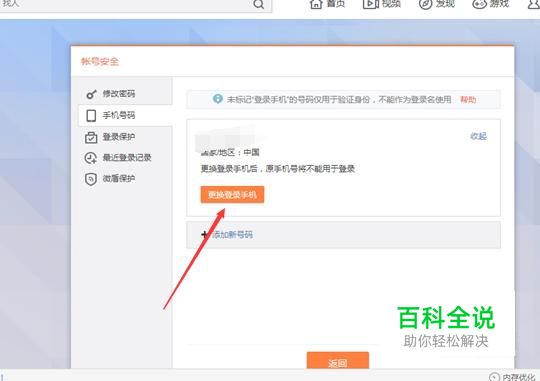Click the plus icon before 添加新号码
The height and width of the screenshot is (381, 540).
(x=204, y=235)
